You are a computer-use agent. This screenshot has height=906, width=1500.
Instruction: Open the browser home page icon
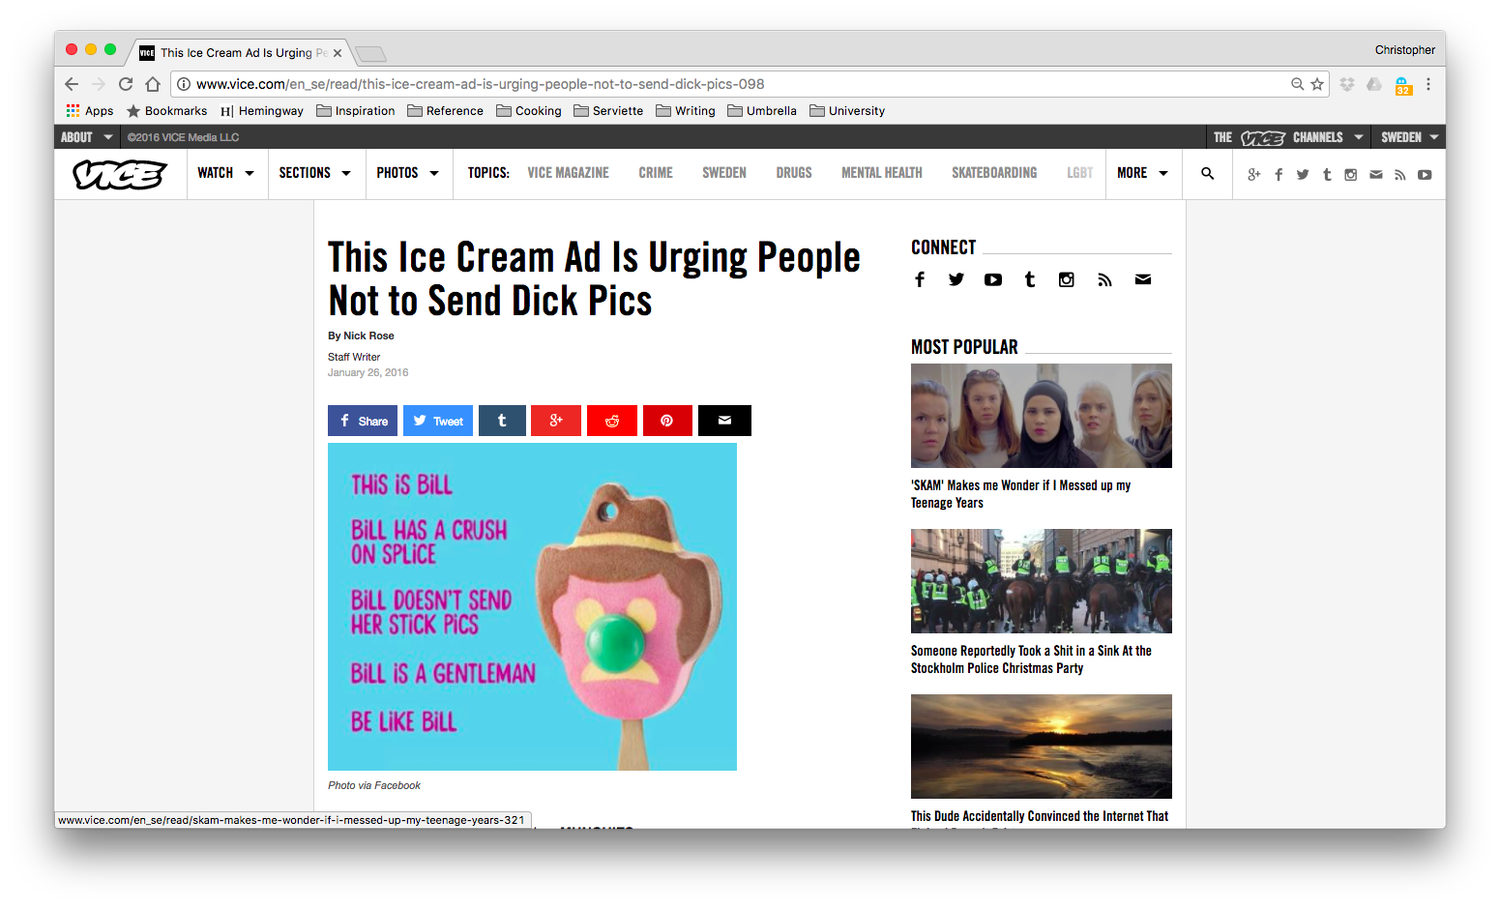coord(152,84)
